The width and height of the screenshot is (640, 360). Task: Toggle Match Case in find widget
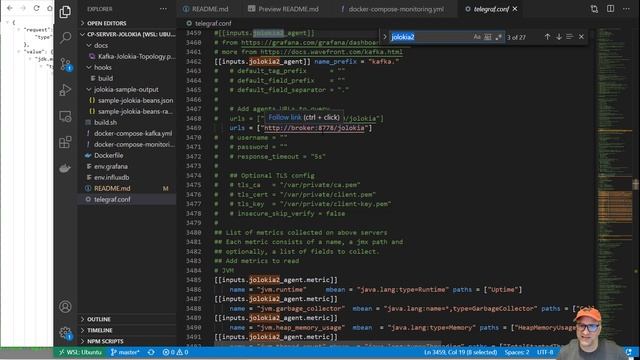click(x=477, y=37)
